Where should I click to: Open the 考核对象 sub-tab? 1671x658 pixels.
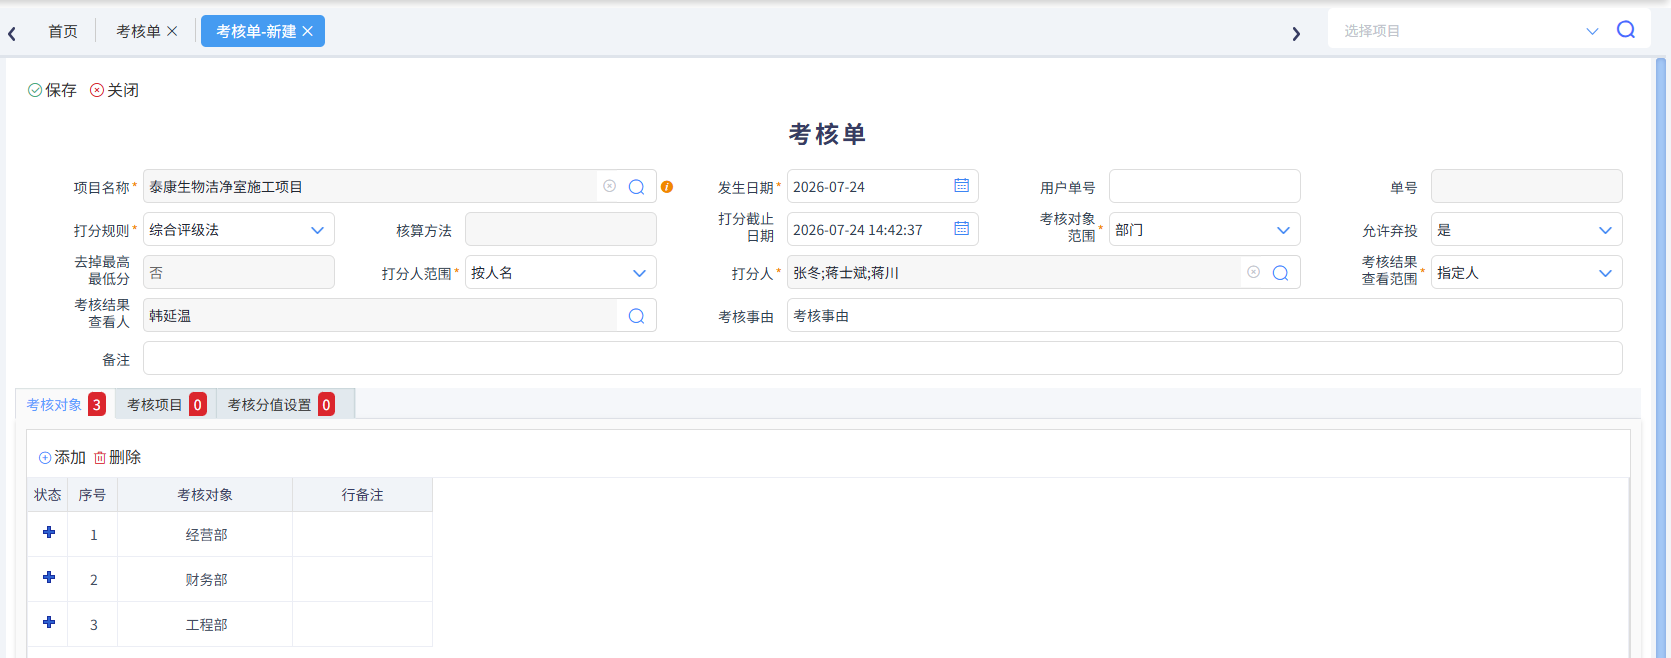point(65,404)
